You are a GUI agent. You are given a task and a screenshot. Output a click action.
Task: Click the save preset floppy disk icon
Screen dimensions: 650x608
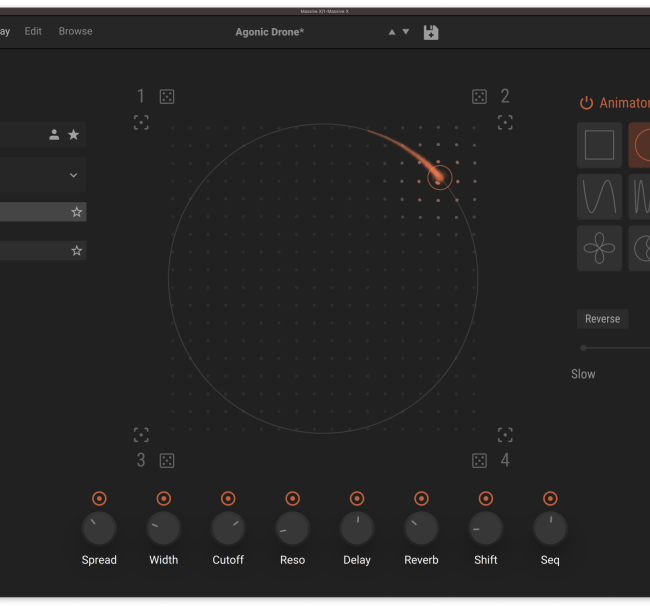coord(430,32)
